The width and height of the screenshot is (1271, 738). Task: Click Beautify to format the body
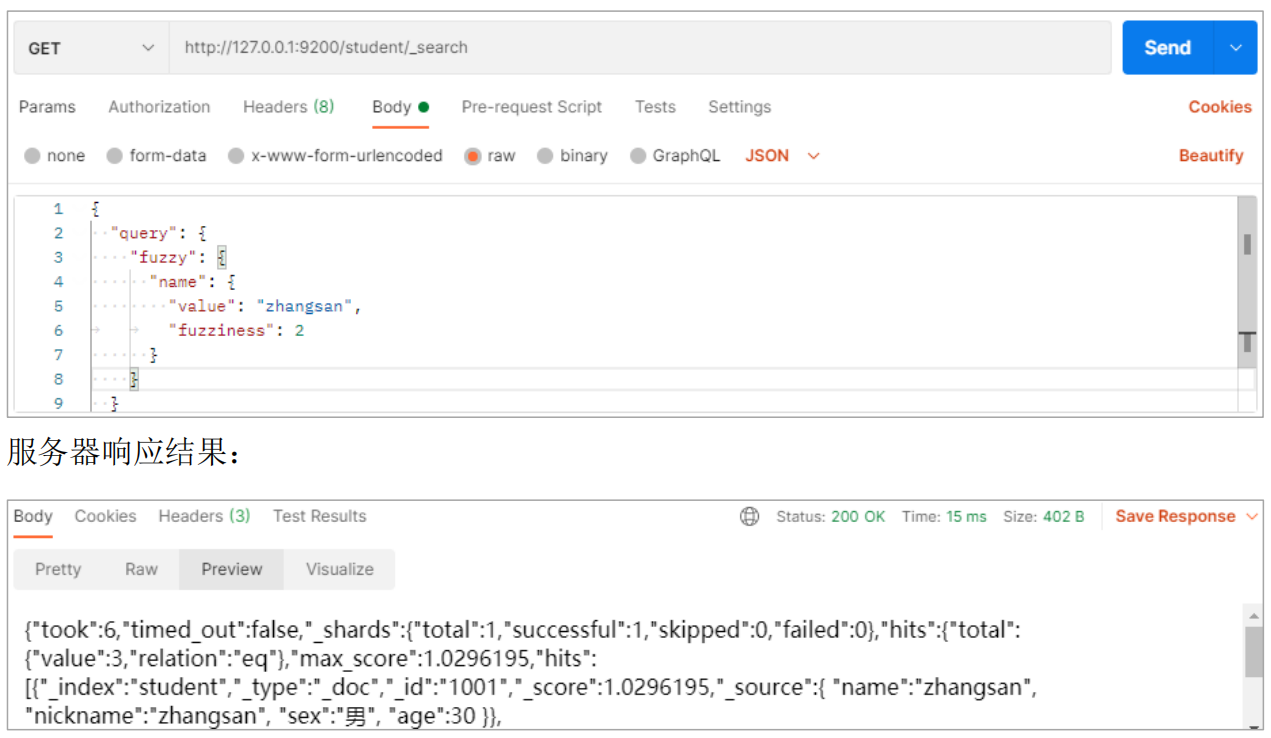[x=1211, y=156]
